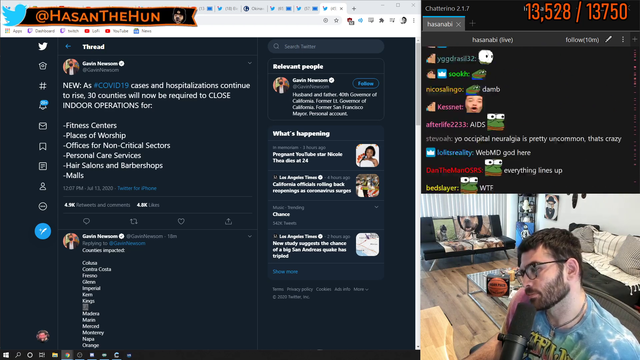Click the Twitter for iPhone link
This screenshot has width=640, height=360.
pyautogui.click(x=137, y=188)
